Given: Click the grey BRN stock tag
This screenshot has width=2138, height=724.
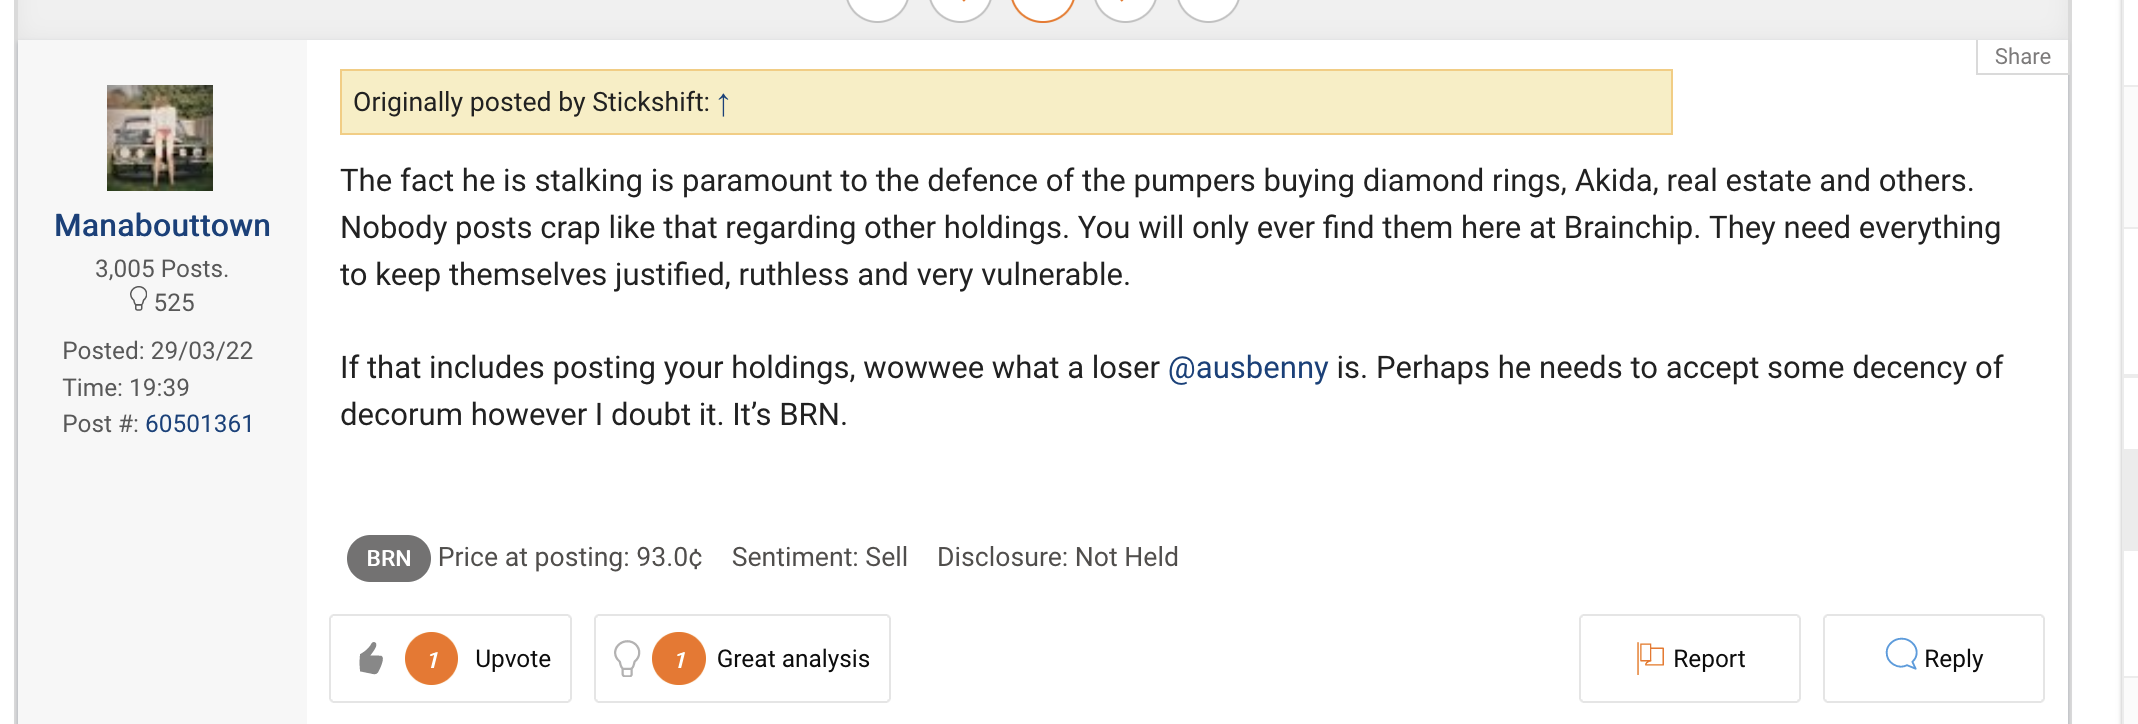Looking at the screenshot, I should pos(388,558).
